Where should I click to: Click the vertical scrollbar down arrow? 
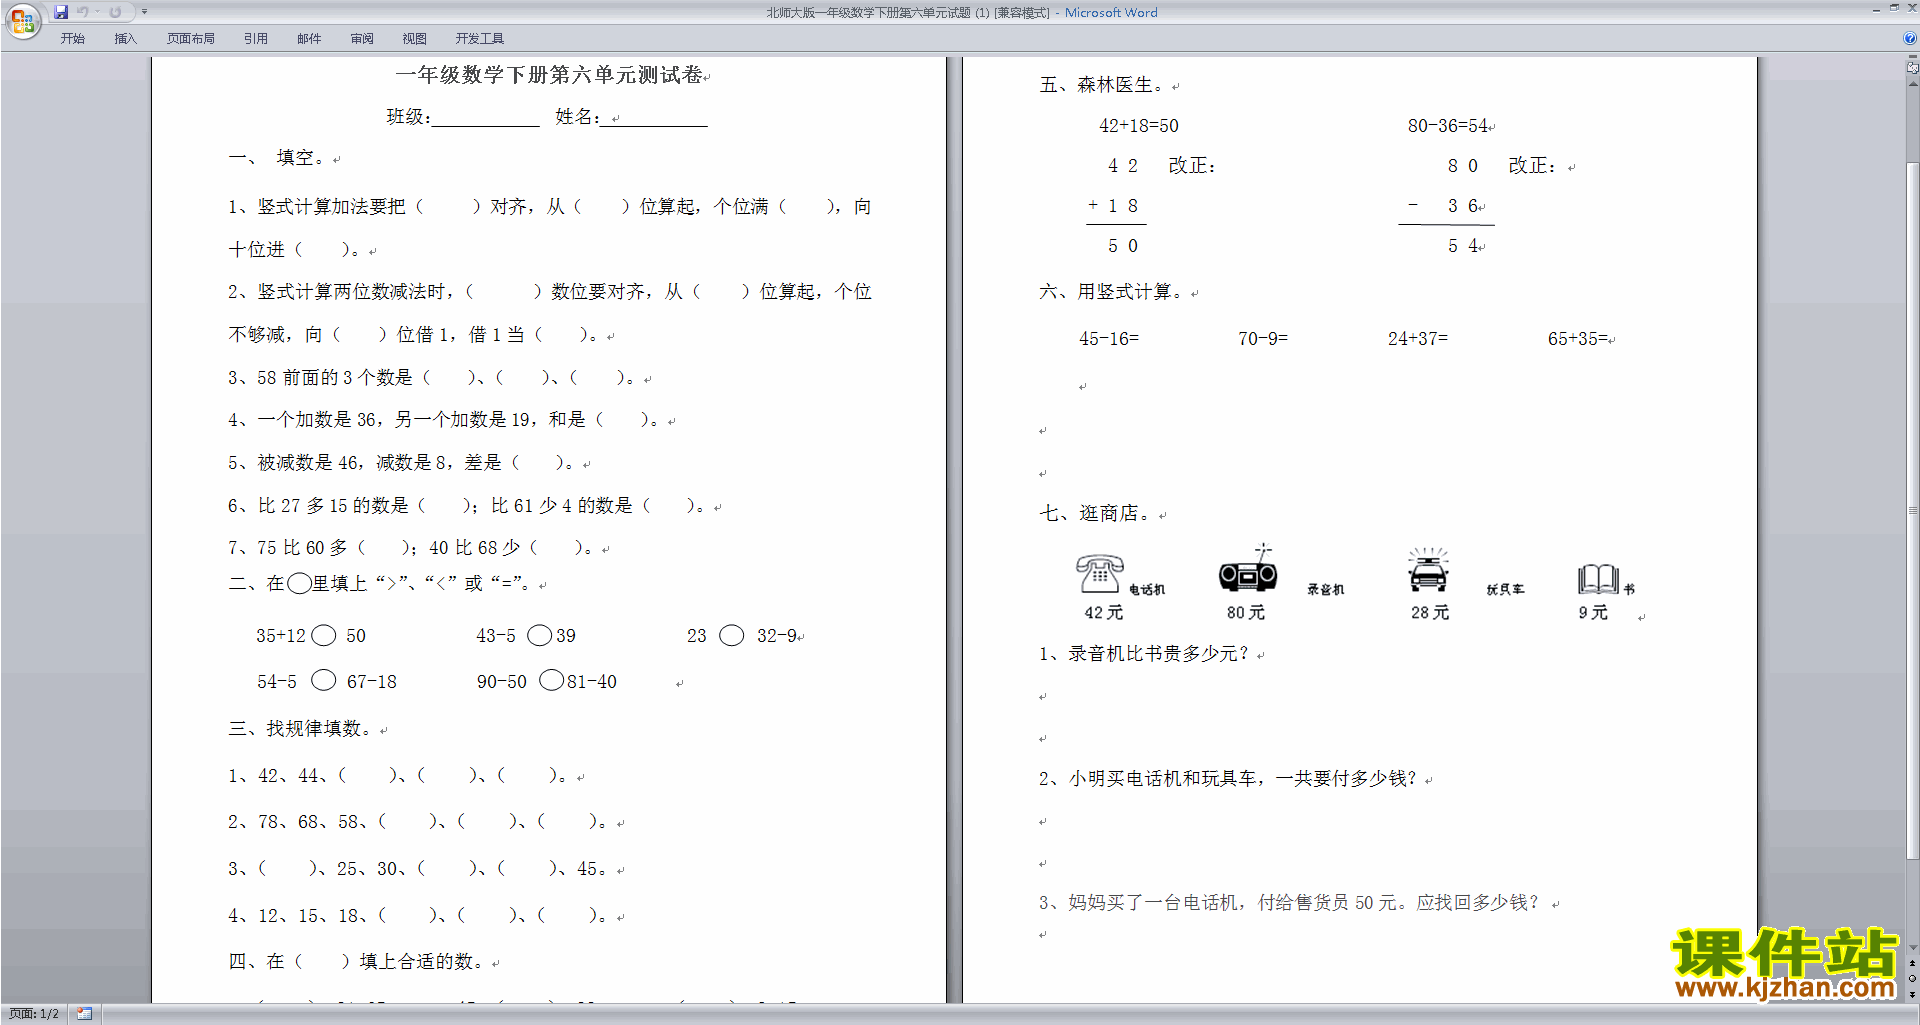click(x=1913, y=948)
